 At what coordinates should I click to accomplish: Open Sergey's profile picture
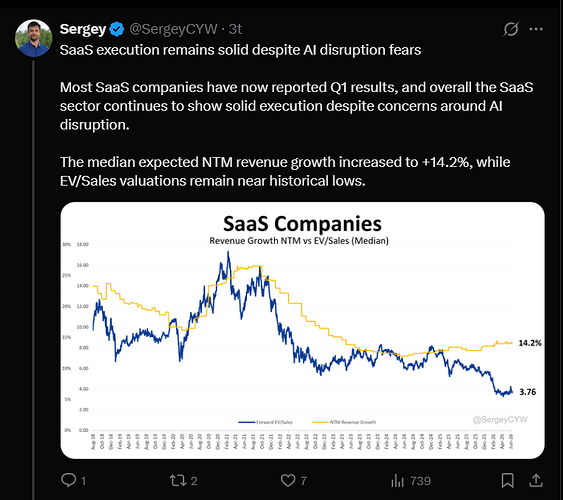[x=34, y=38]
